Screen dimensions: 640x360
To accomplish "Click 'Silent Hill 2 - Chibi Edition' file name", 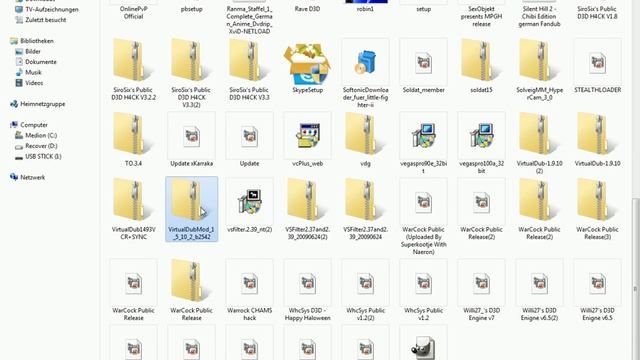I will [539, 16].
